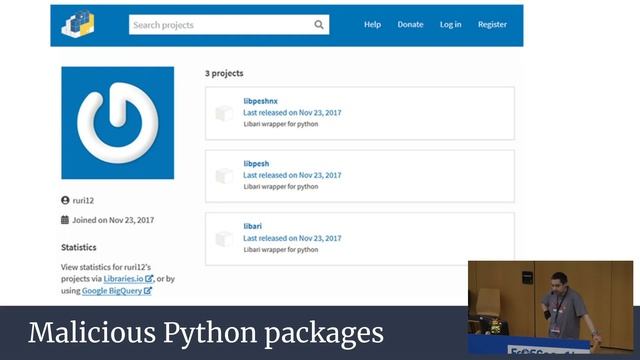
Task: Click the PyPI logo in header
Action: [x=78, y=24]
